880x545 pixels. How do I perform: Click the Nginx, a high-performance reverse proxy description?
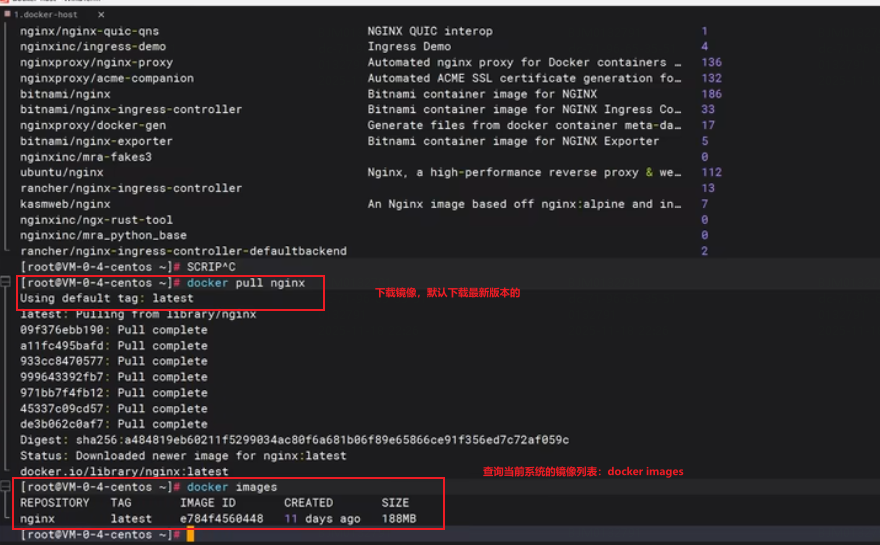click(x=524, y=172)
